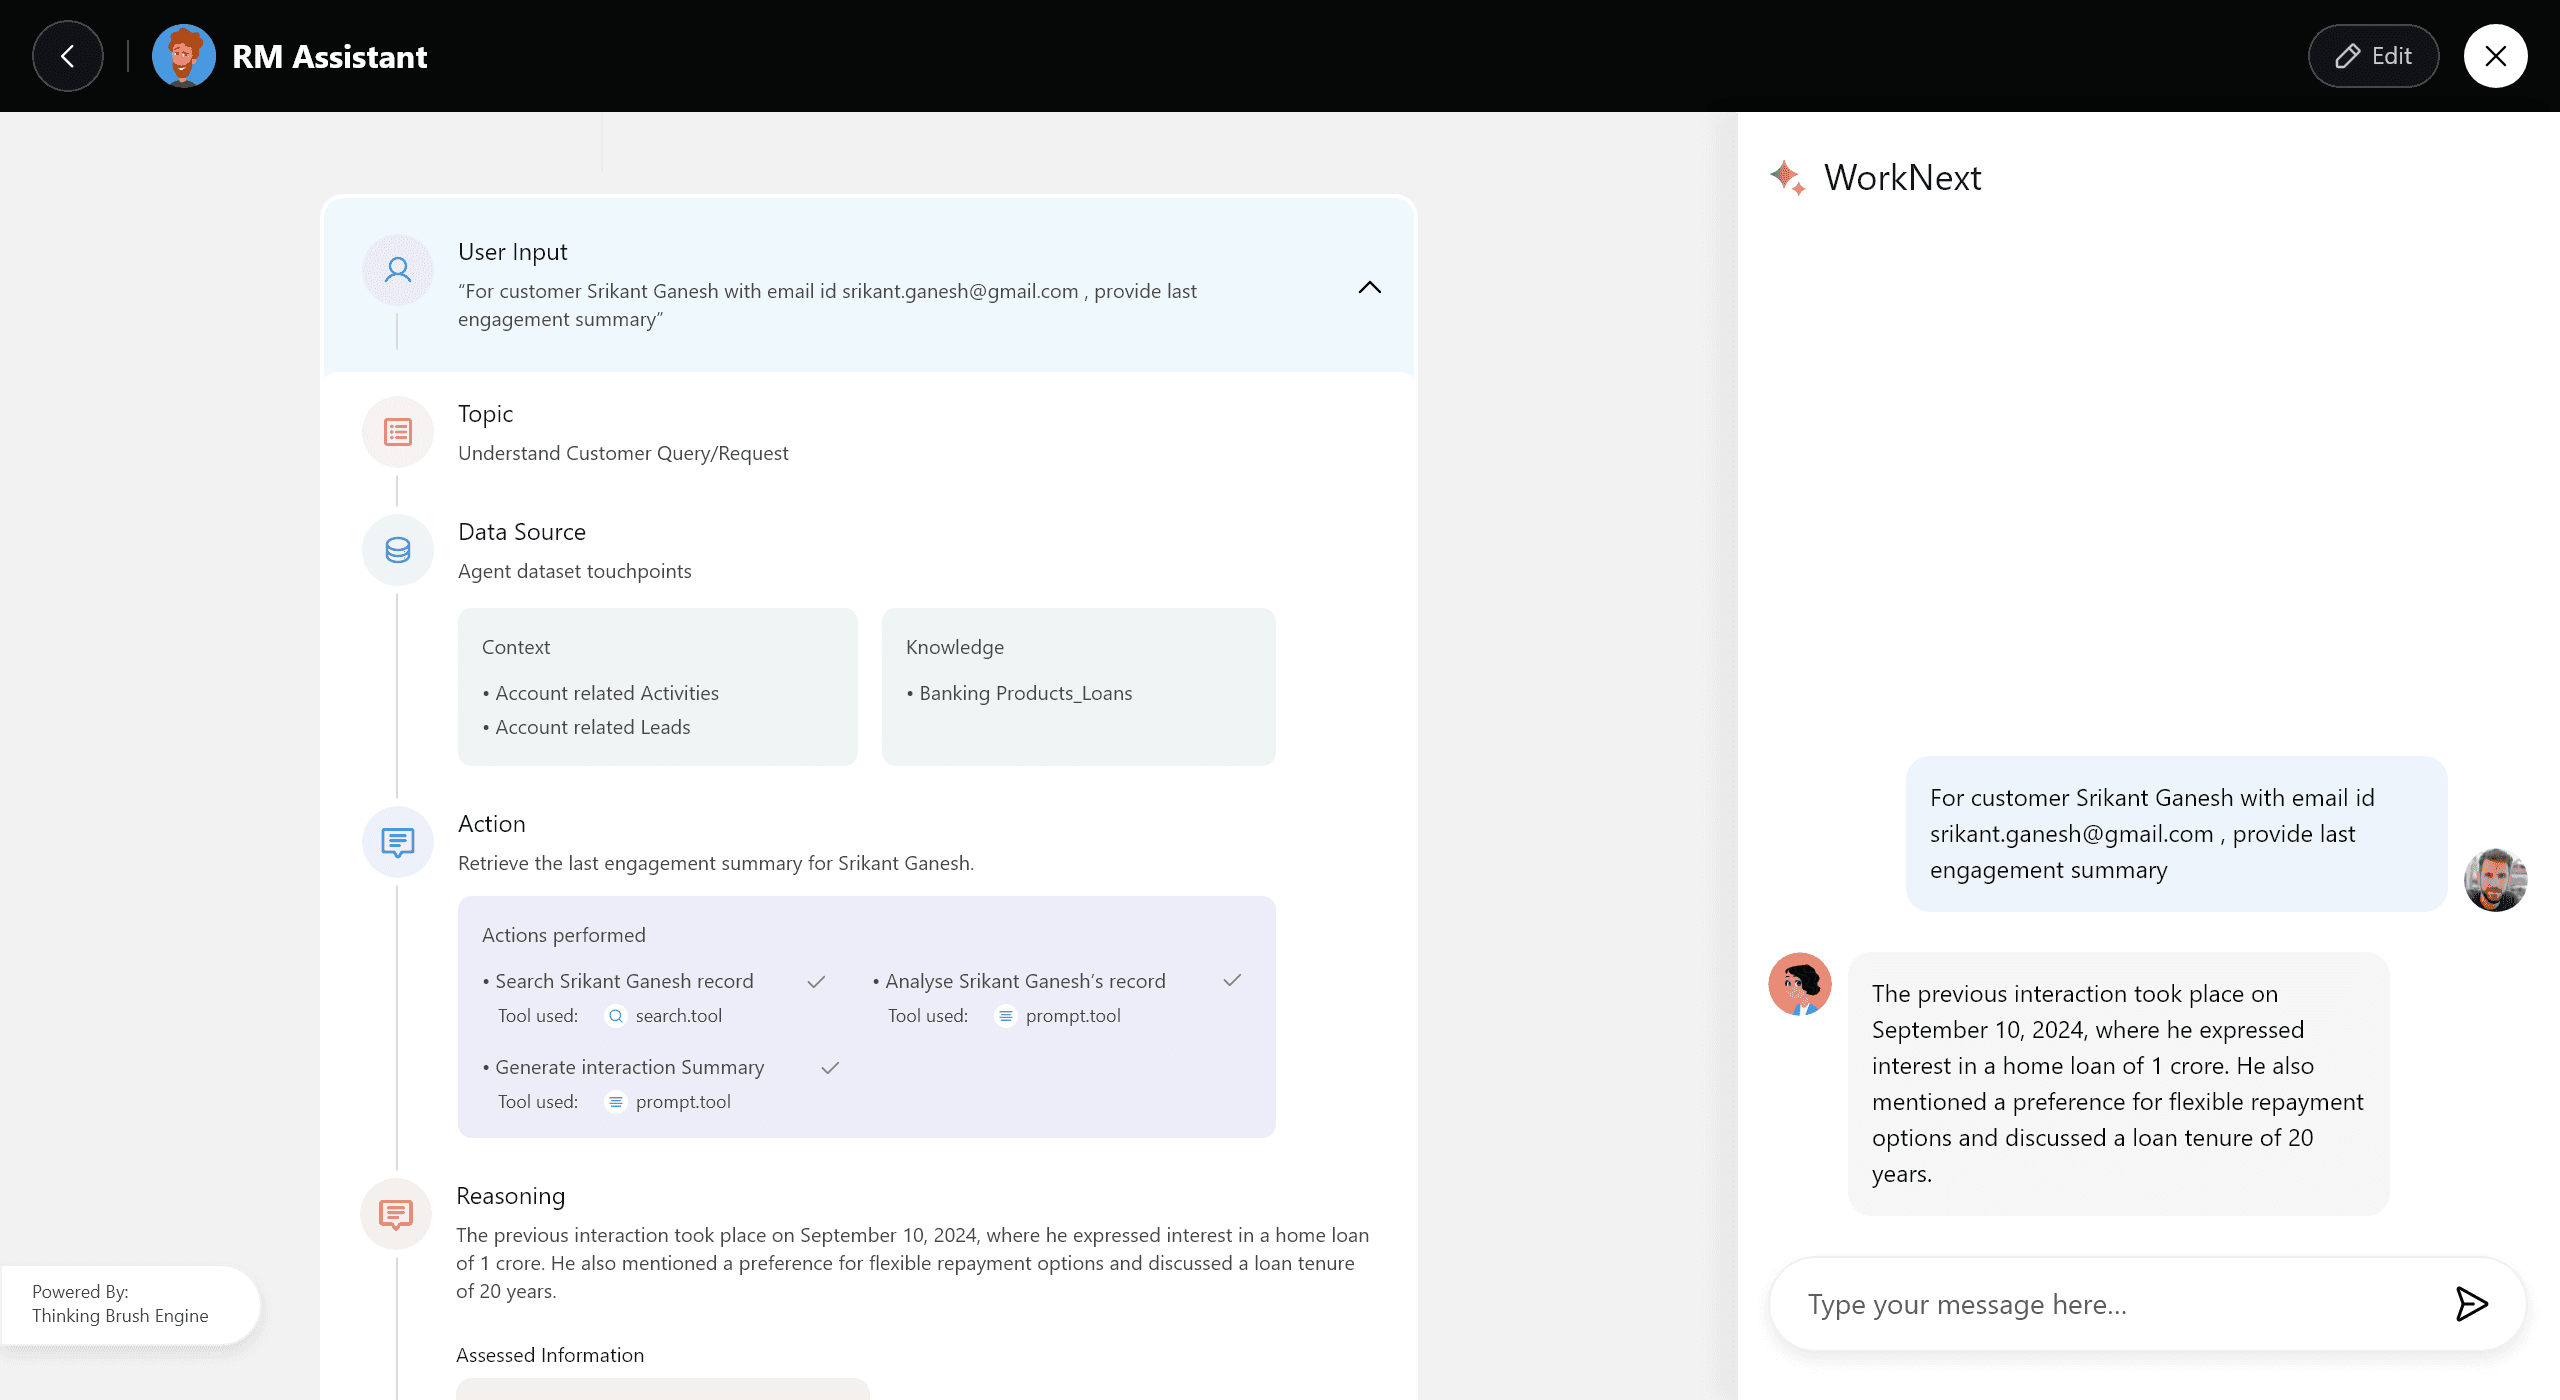Click the RM Assistant avatar icon

click(183, 56)
